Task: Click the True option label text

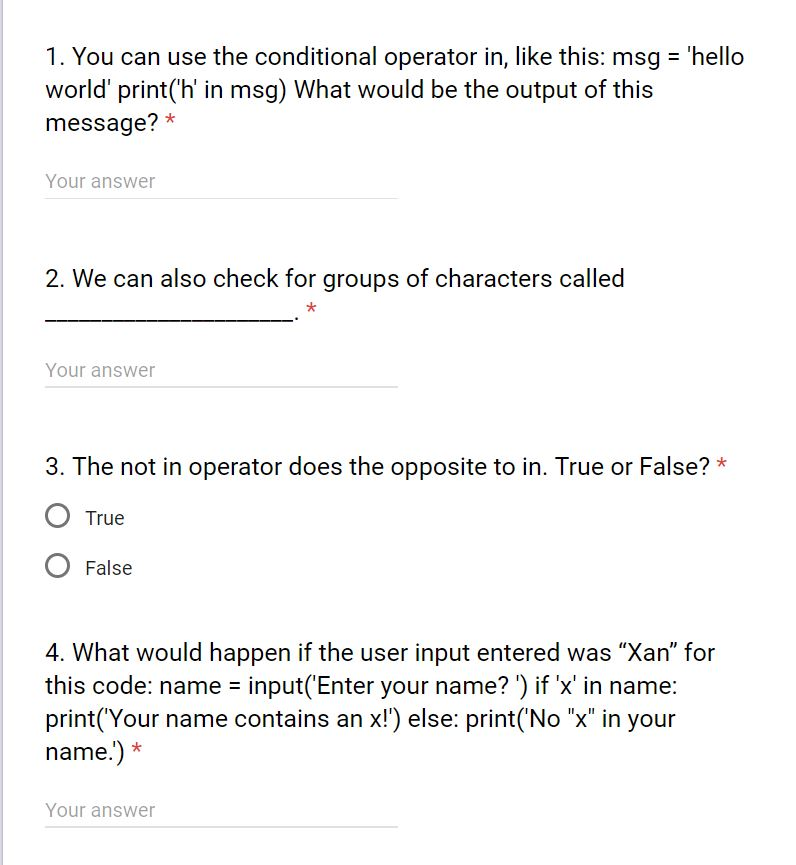Action: (x=106, y=518)
